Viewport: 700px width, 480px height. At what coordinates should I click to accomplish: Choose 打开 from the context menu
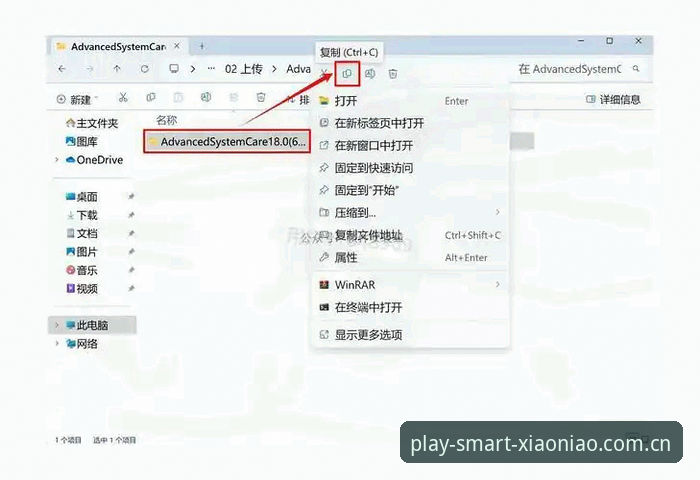(x=411, y=101)
